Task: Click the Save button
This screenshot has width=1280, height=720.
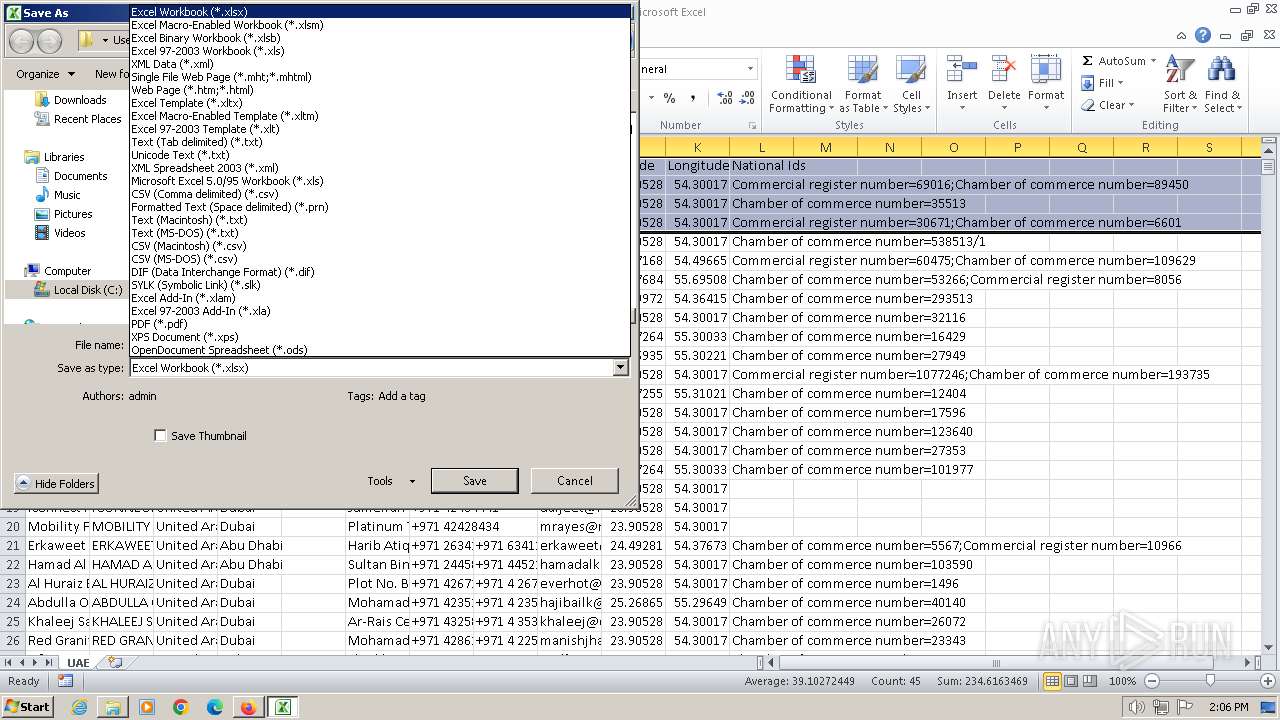Action: 475,481
